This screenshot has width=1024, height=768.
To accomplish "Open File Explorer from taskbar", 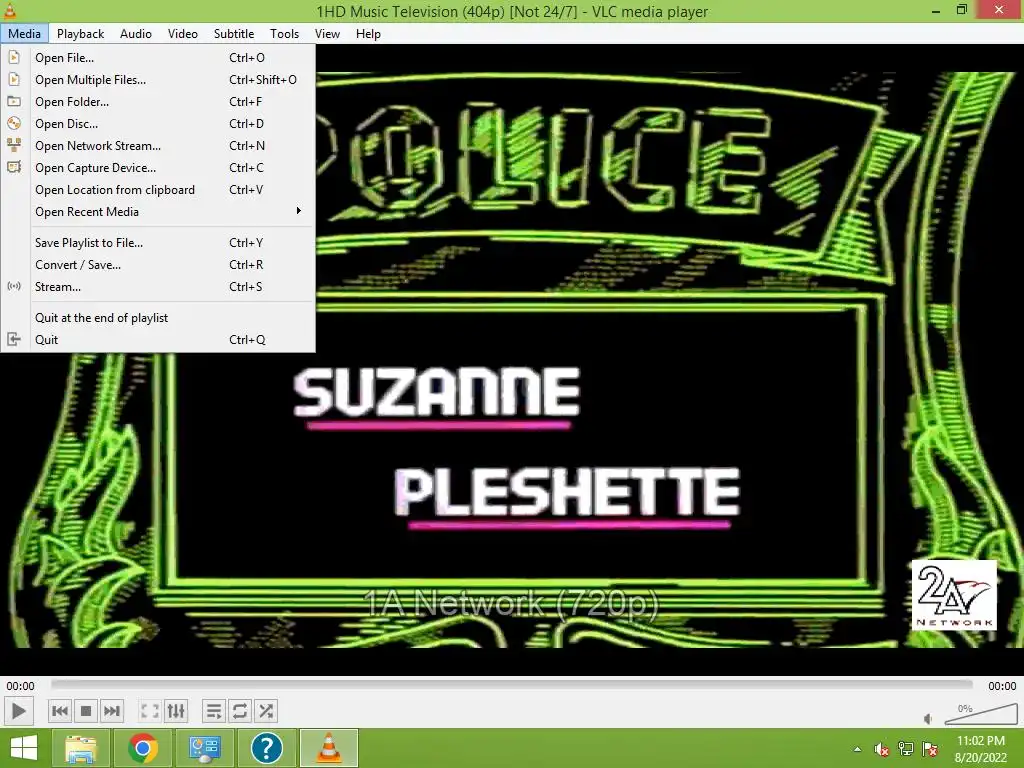I will click(81, 748).
